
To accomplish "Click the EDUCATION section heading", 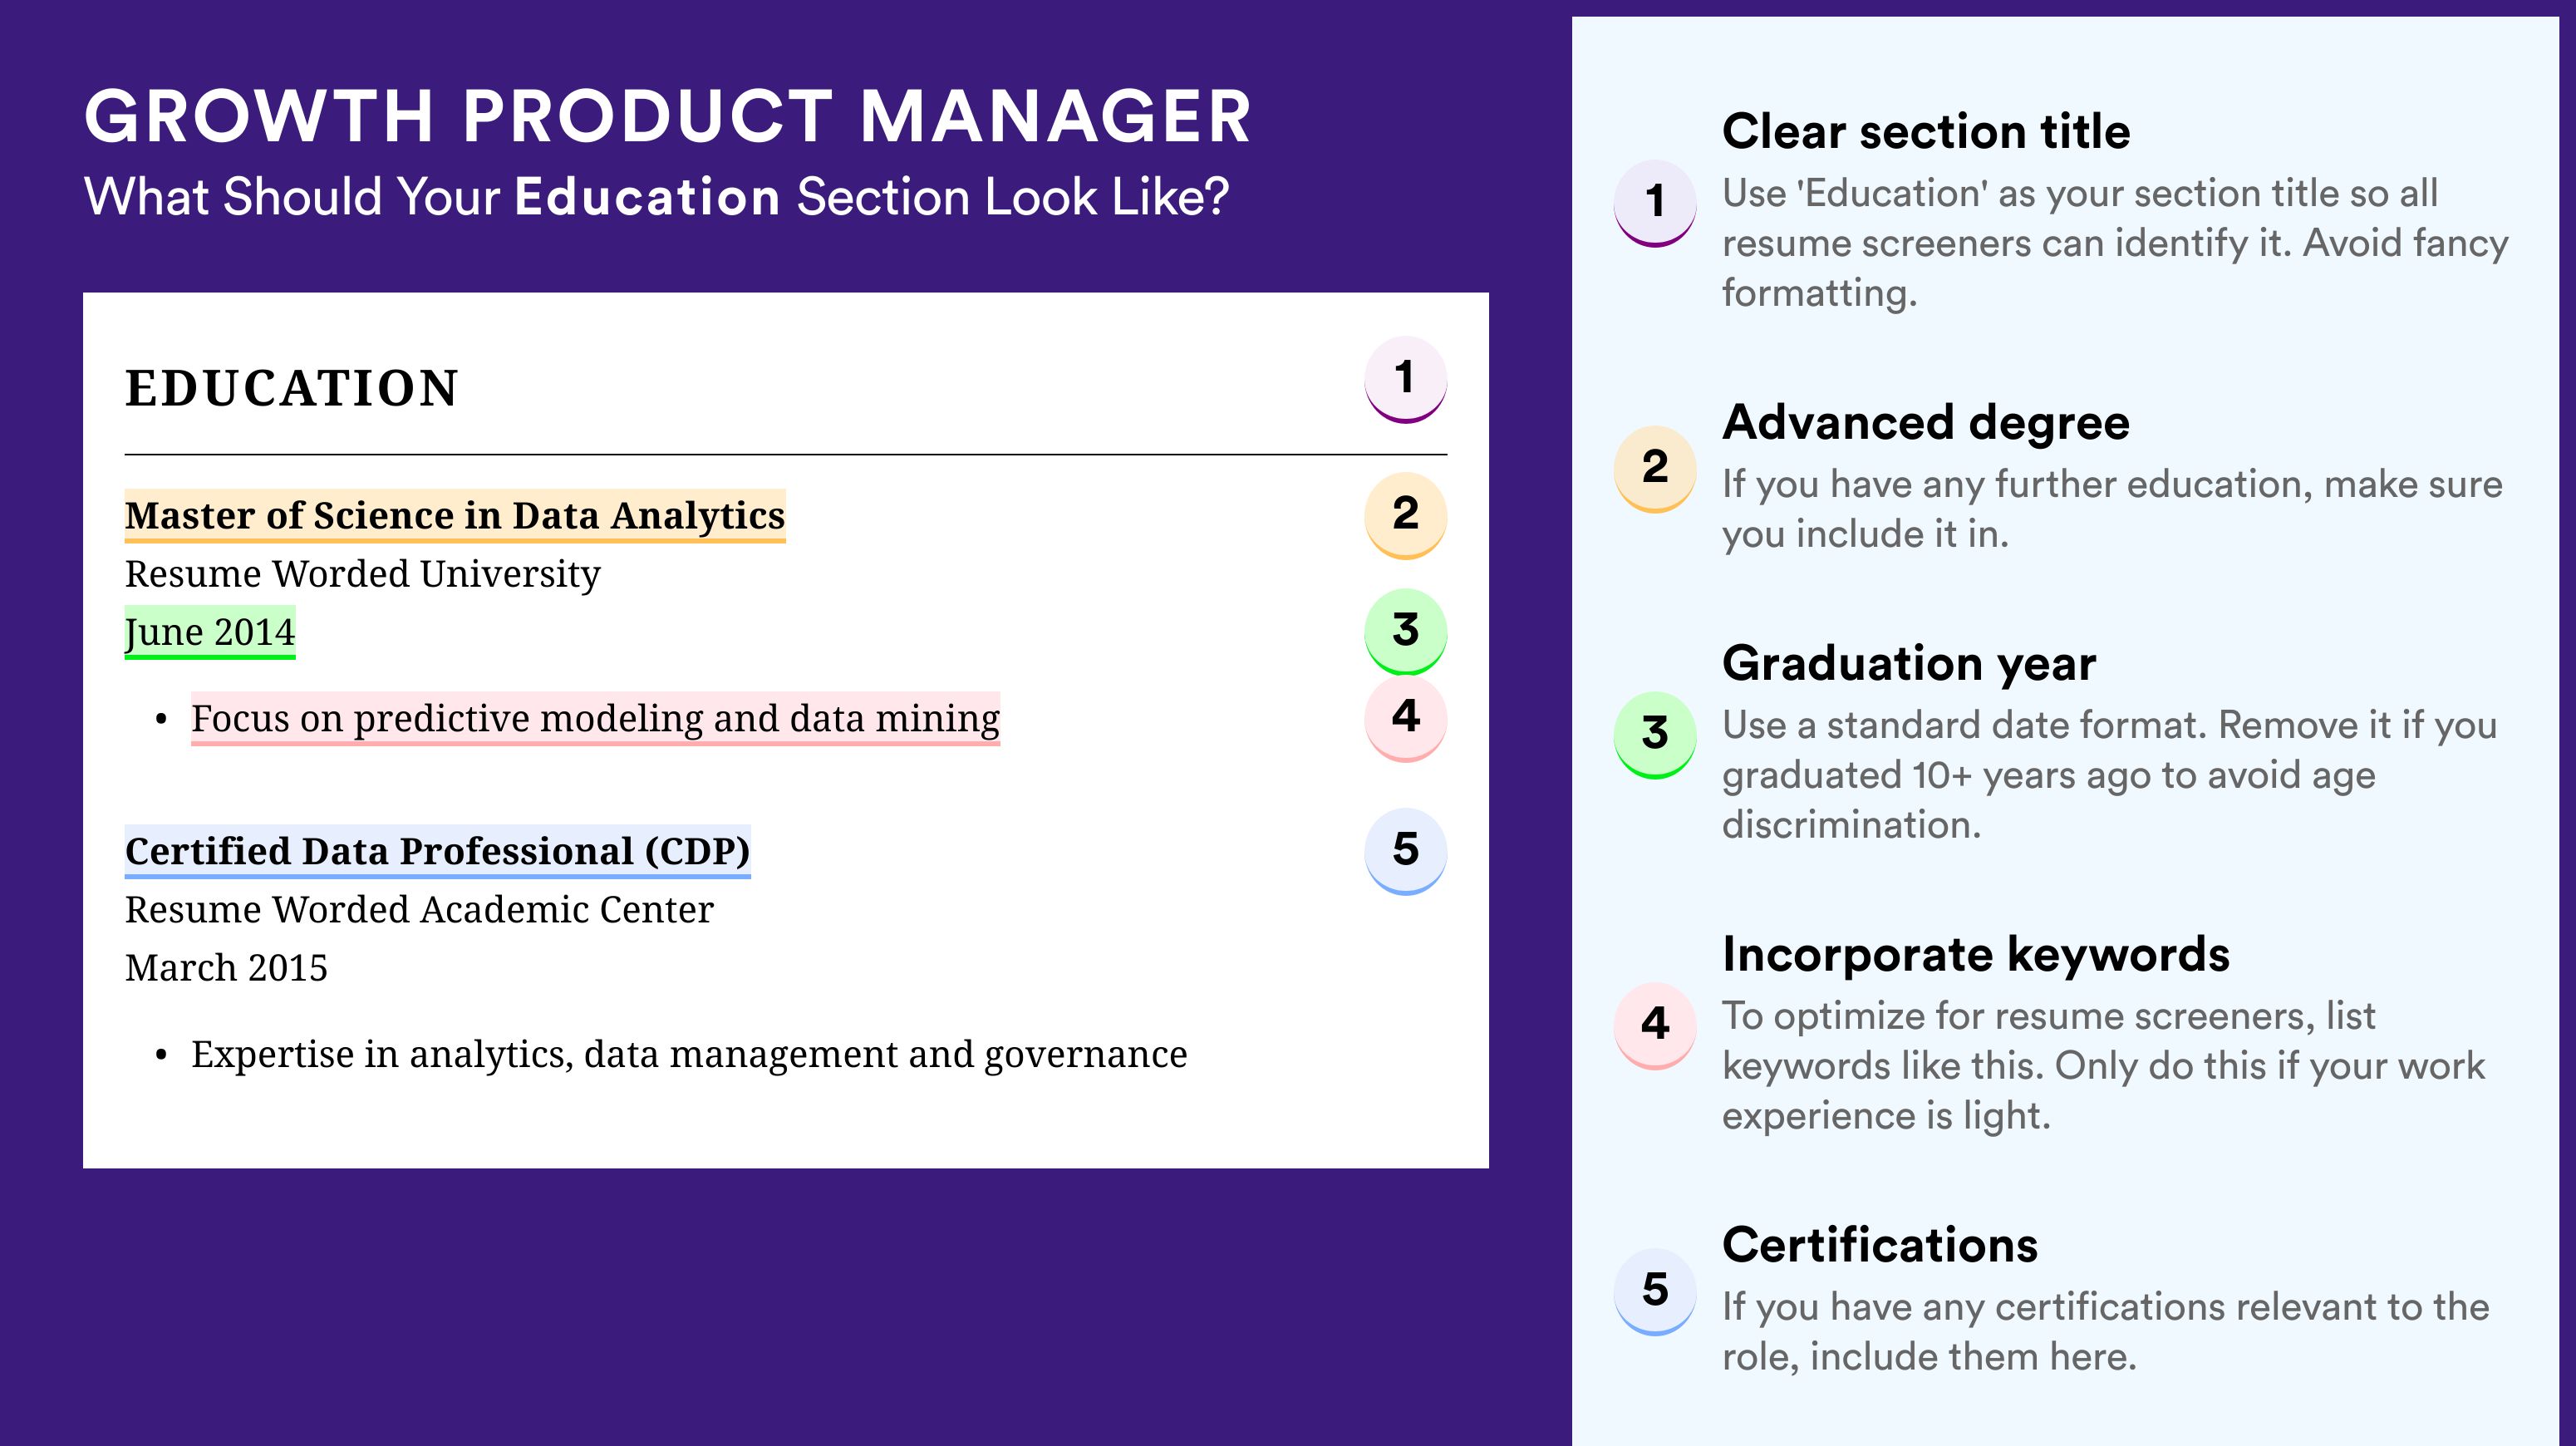I will [291, 389].
